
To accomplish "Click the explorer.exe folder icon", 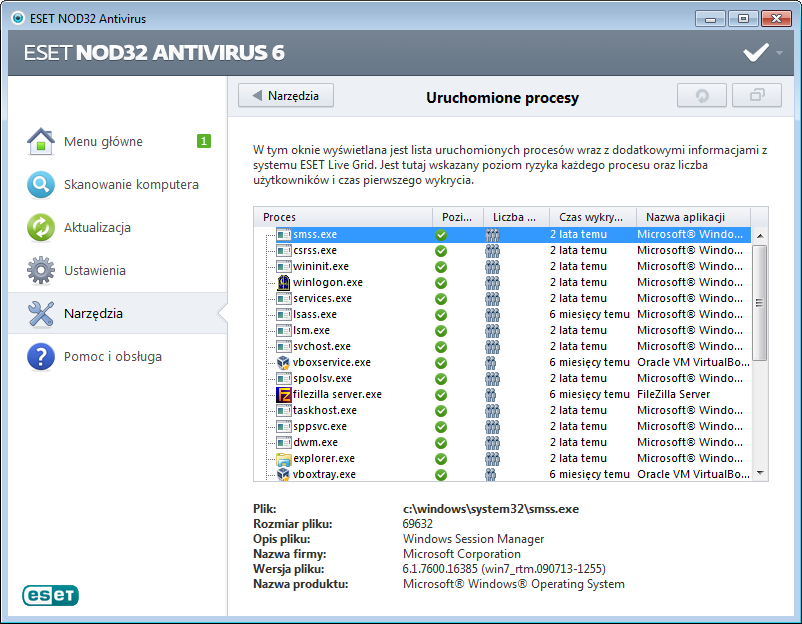I will coord(283,459).
